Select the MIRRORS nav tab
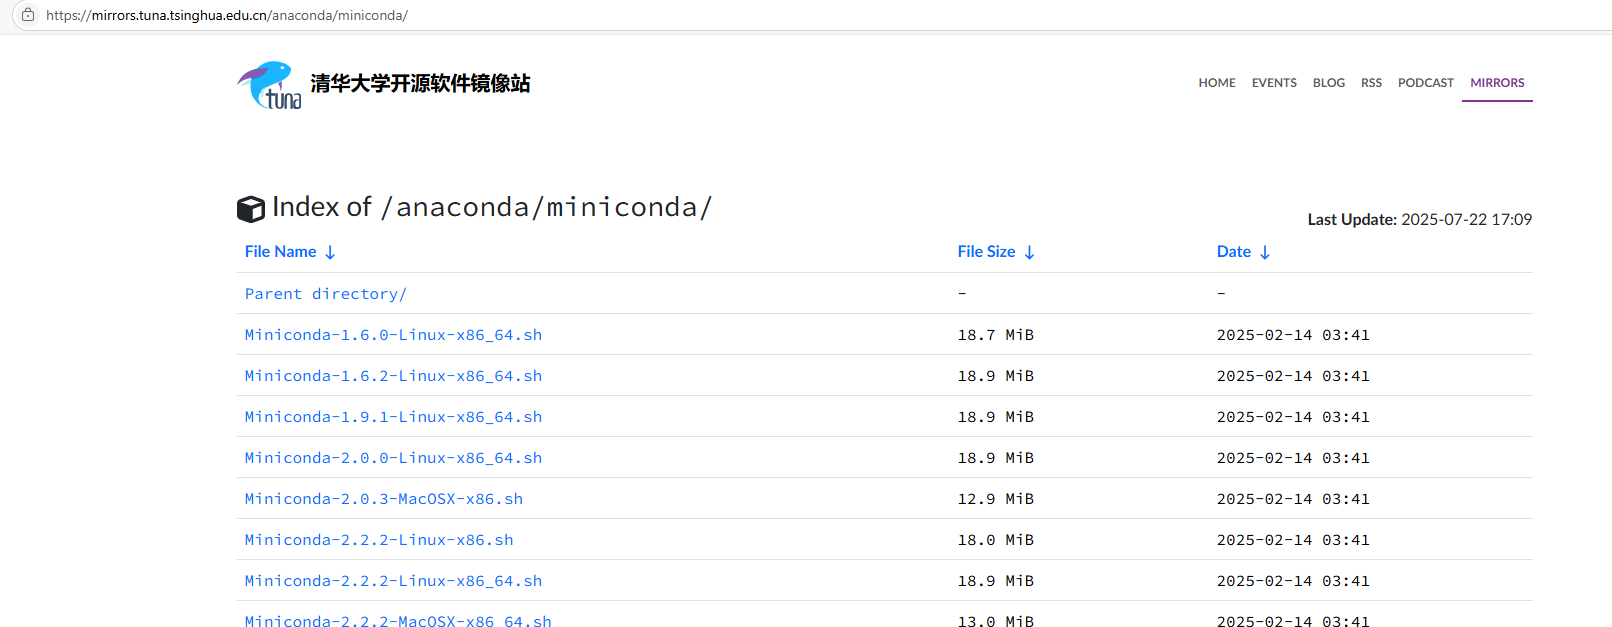The width and height of the screenshot is (1612, 627). coord(1497,83)
